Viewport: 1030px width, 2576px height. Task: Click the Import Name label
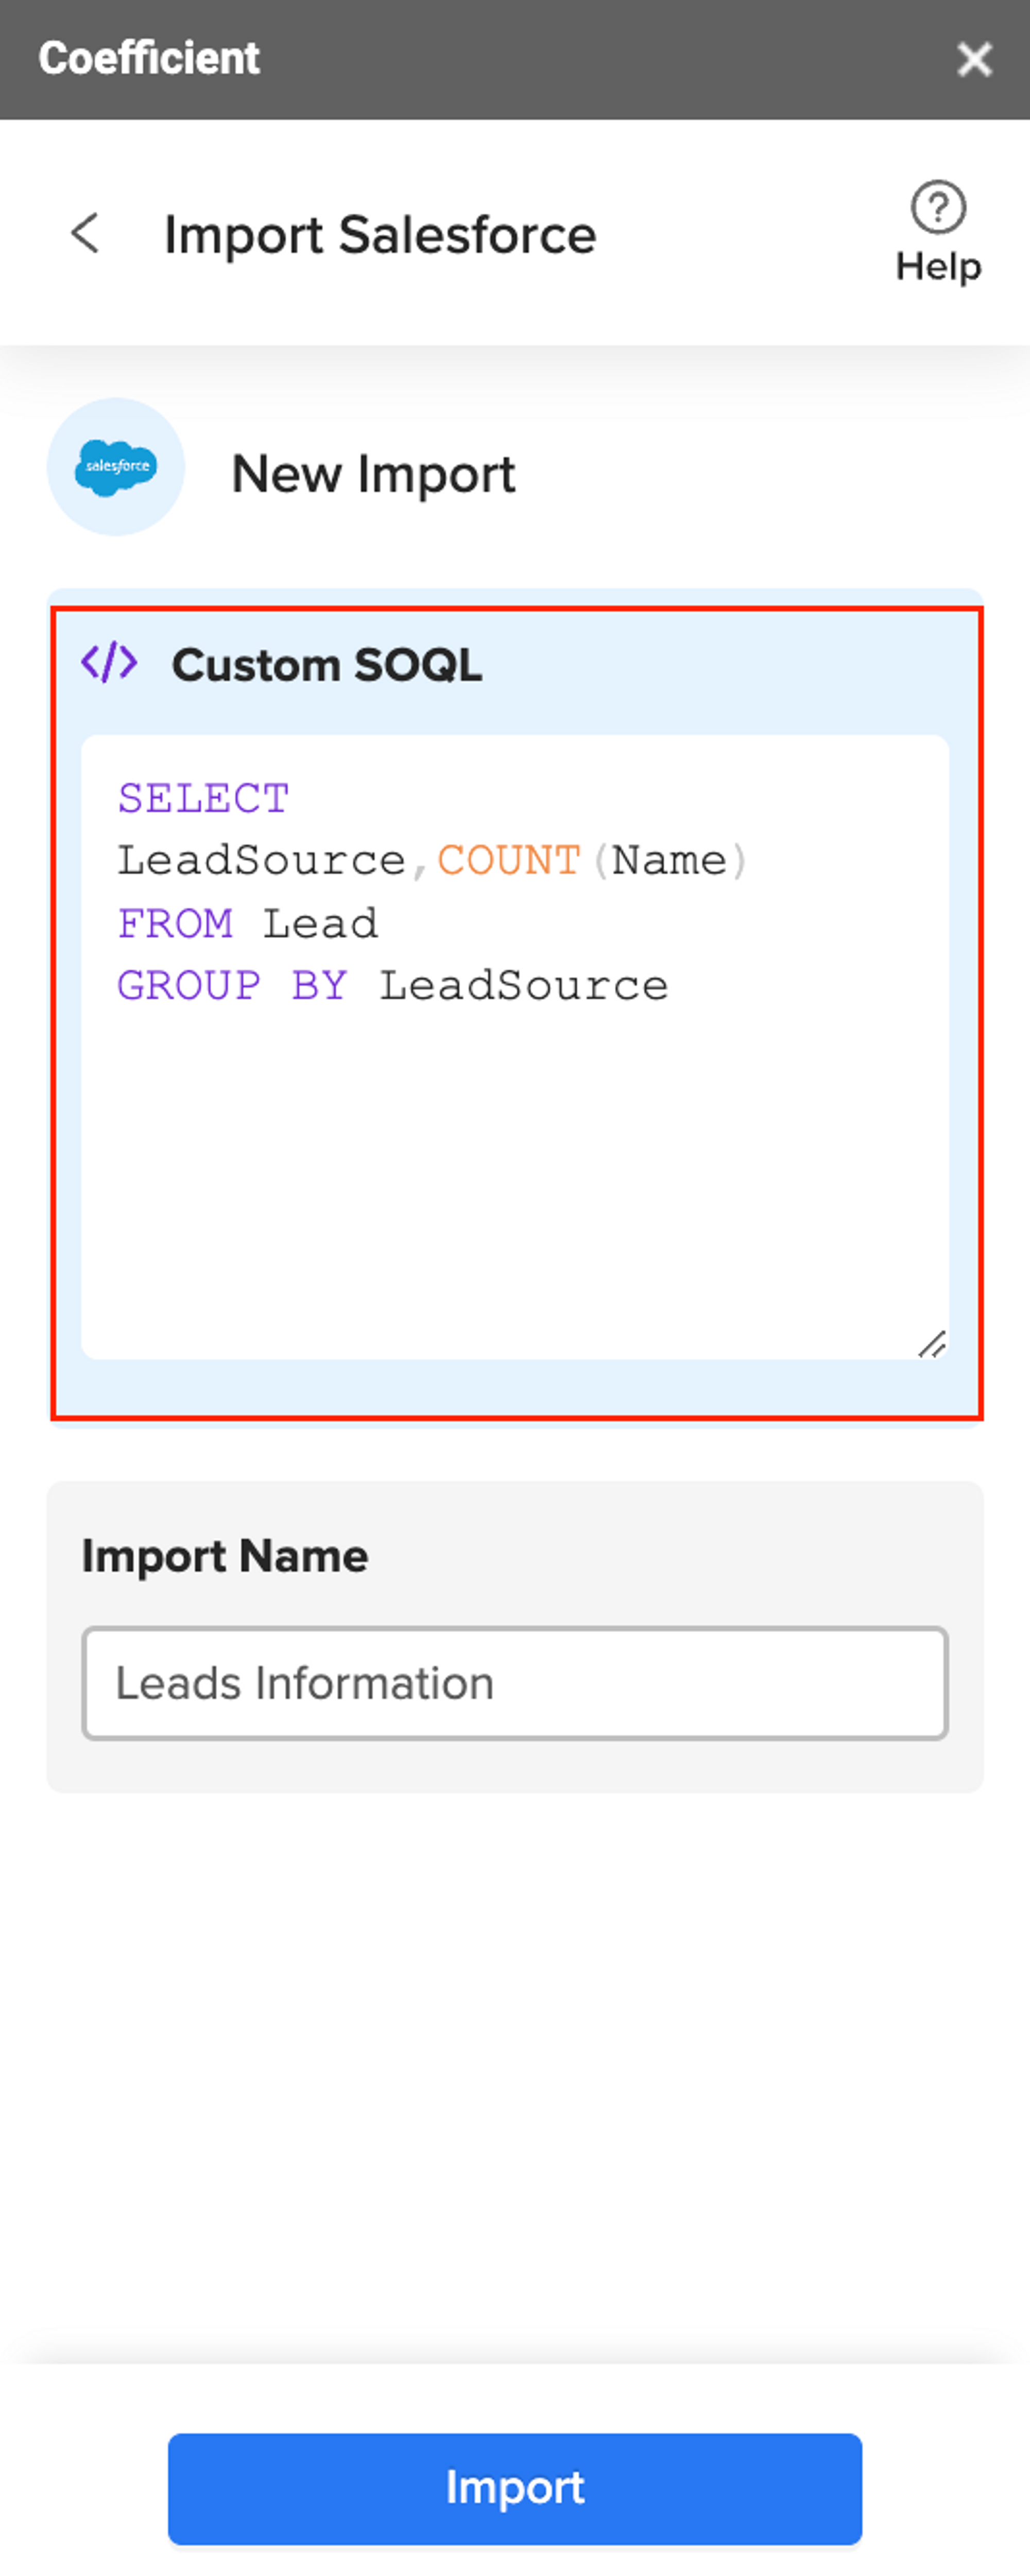coord(225,1556)
